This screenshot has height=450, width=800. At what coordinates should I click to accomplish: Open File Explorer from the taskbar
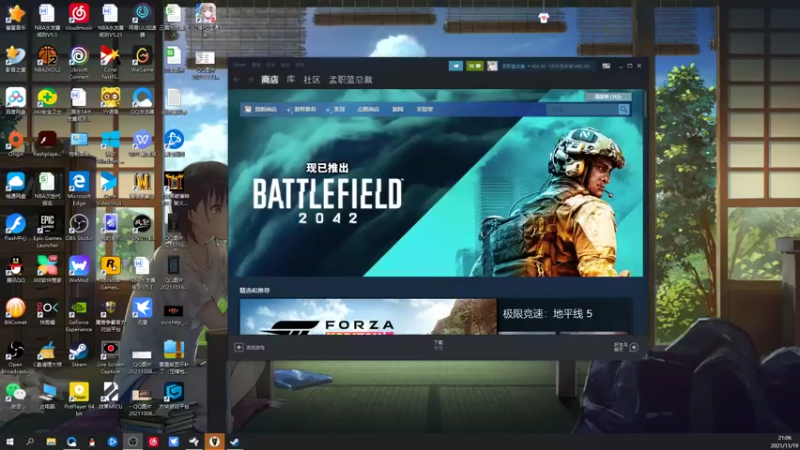coord(51,442)
